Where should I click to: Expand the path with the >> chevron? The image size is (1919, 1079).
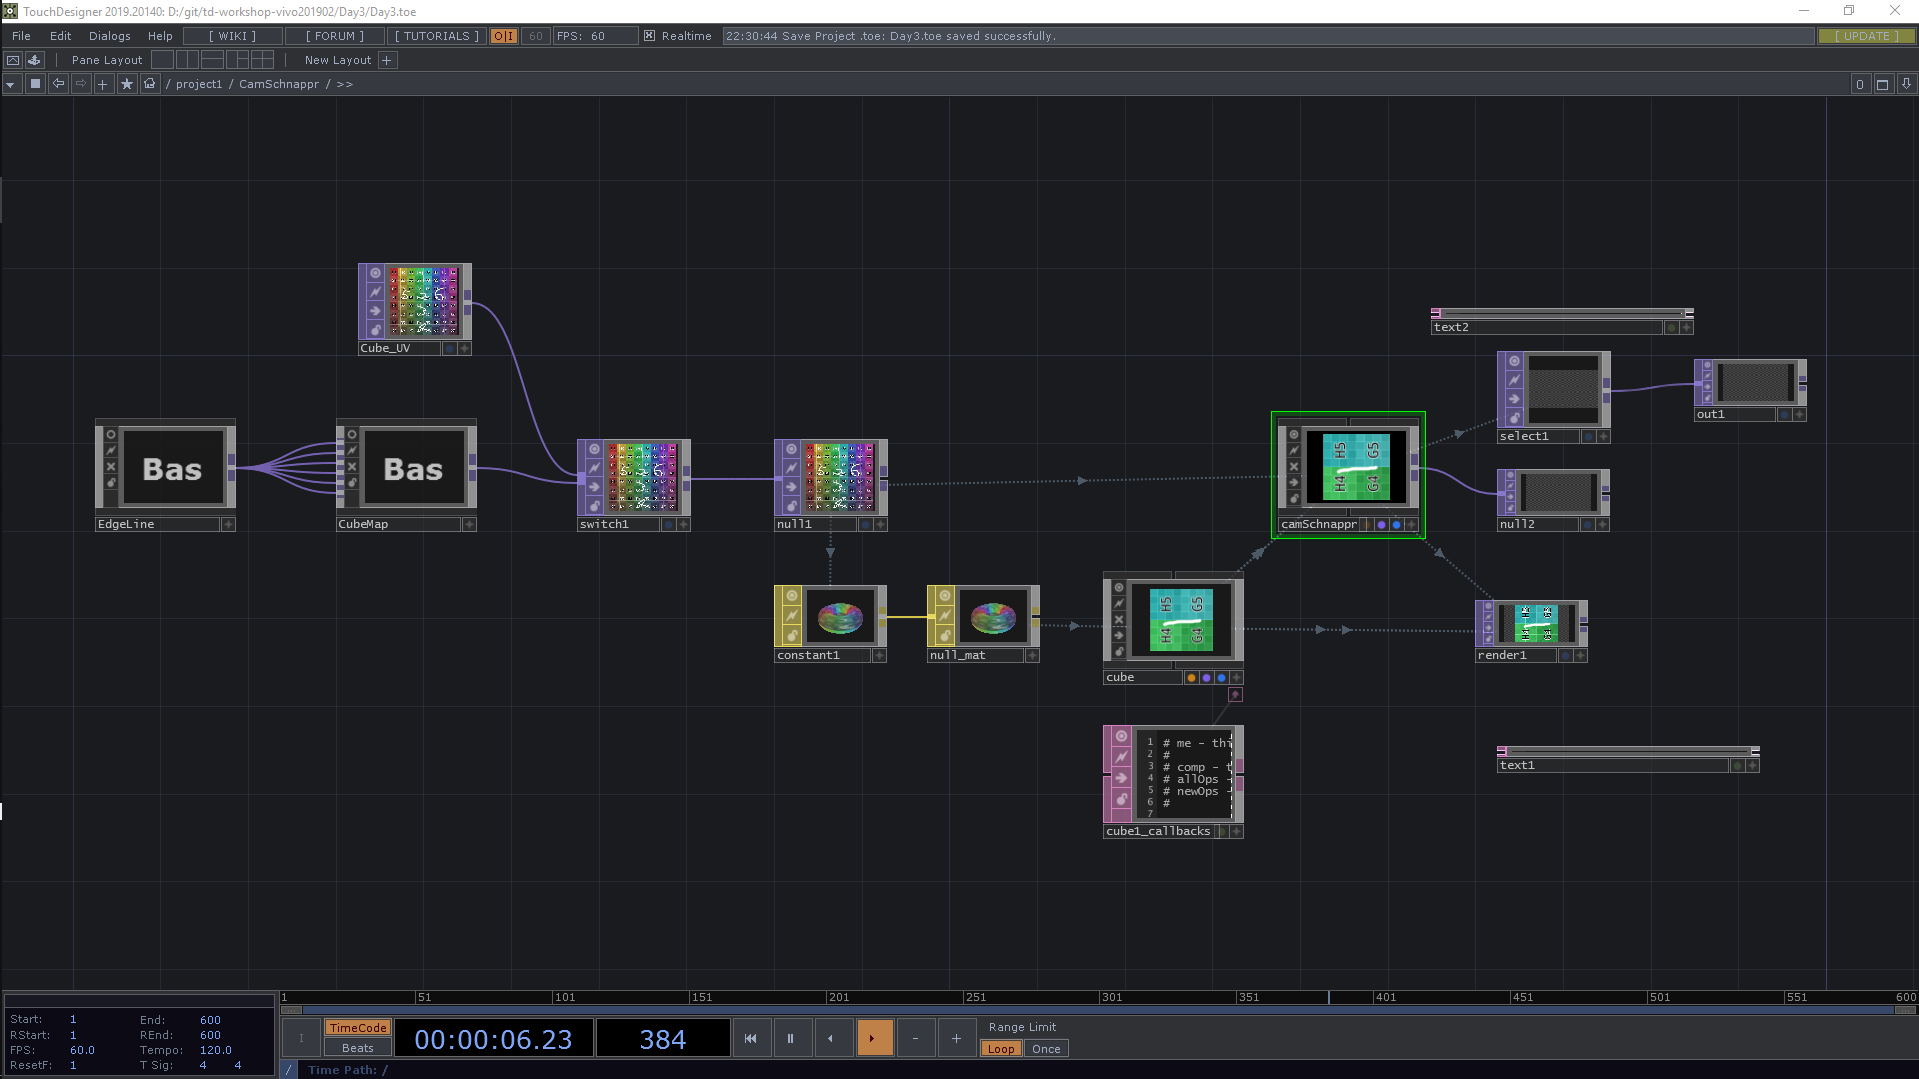(345, 84)
